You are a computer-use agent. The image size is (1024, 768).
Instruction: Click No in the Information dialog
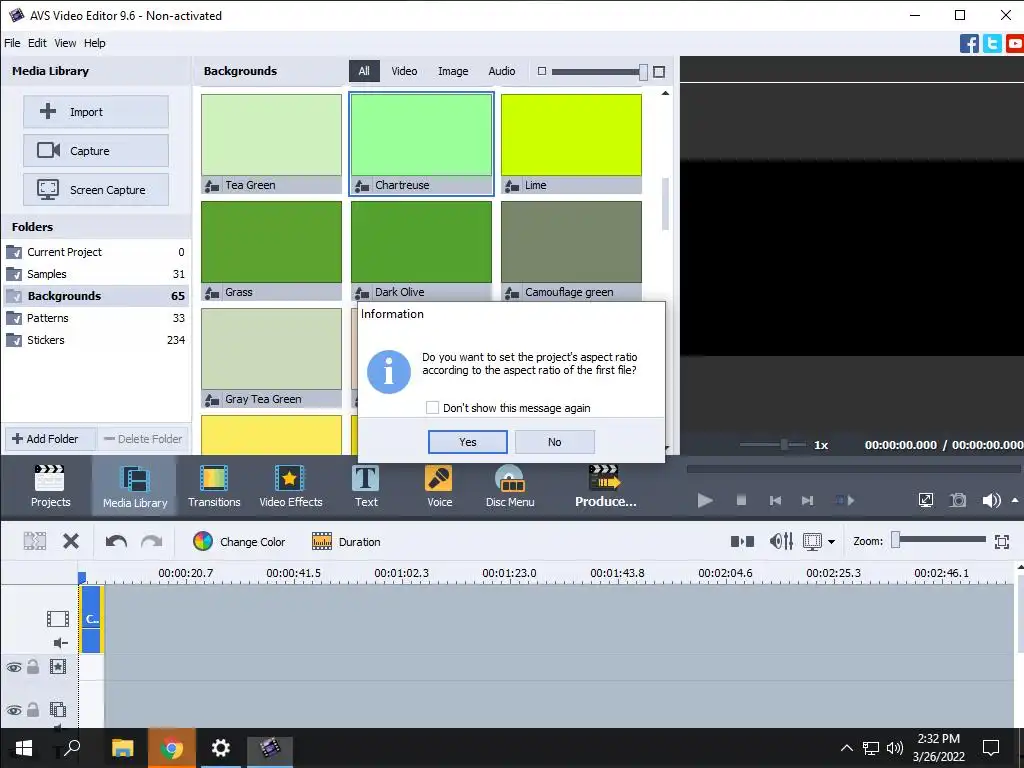[554, 442]
